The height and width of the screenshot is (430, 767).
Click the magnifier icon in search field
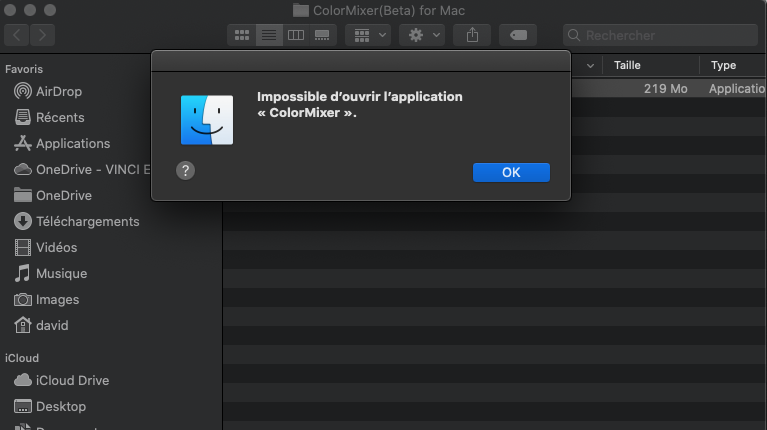tap(574, 35)
